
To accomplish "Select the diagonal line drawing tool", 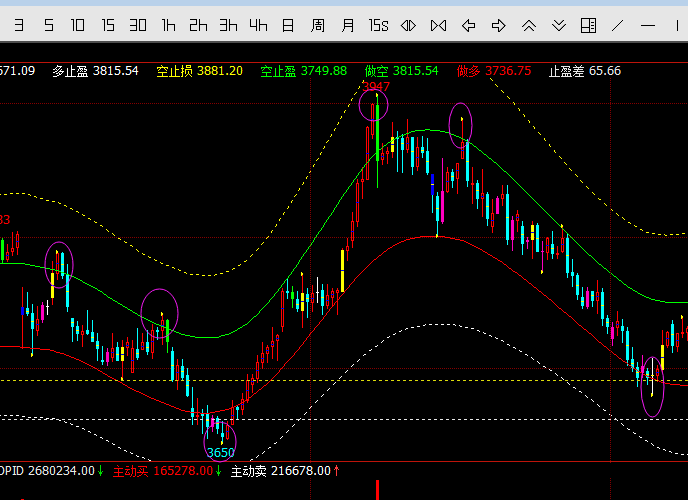I will pyautogui.click(x=619, y=25).
